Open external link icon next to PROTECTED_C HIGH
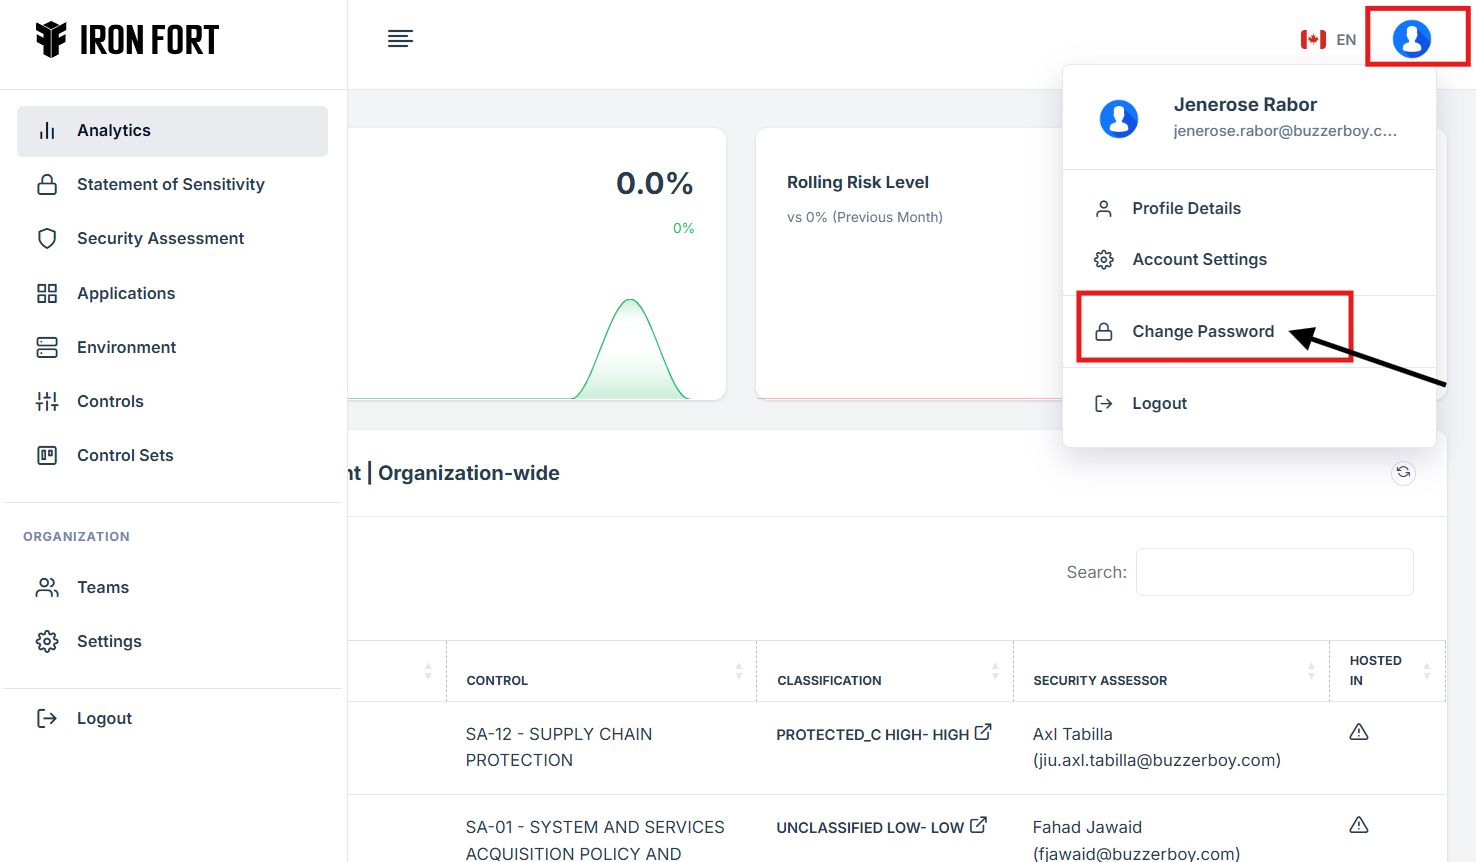The image size is (1476, 862). click(983, 732)
